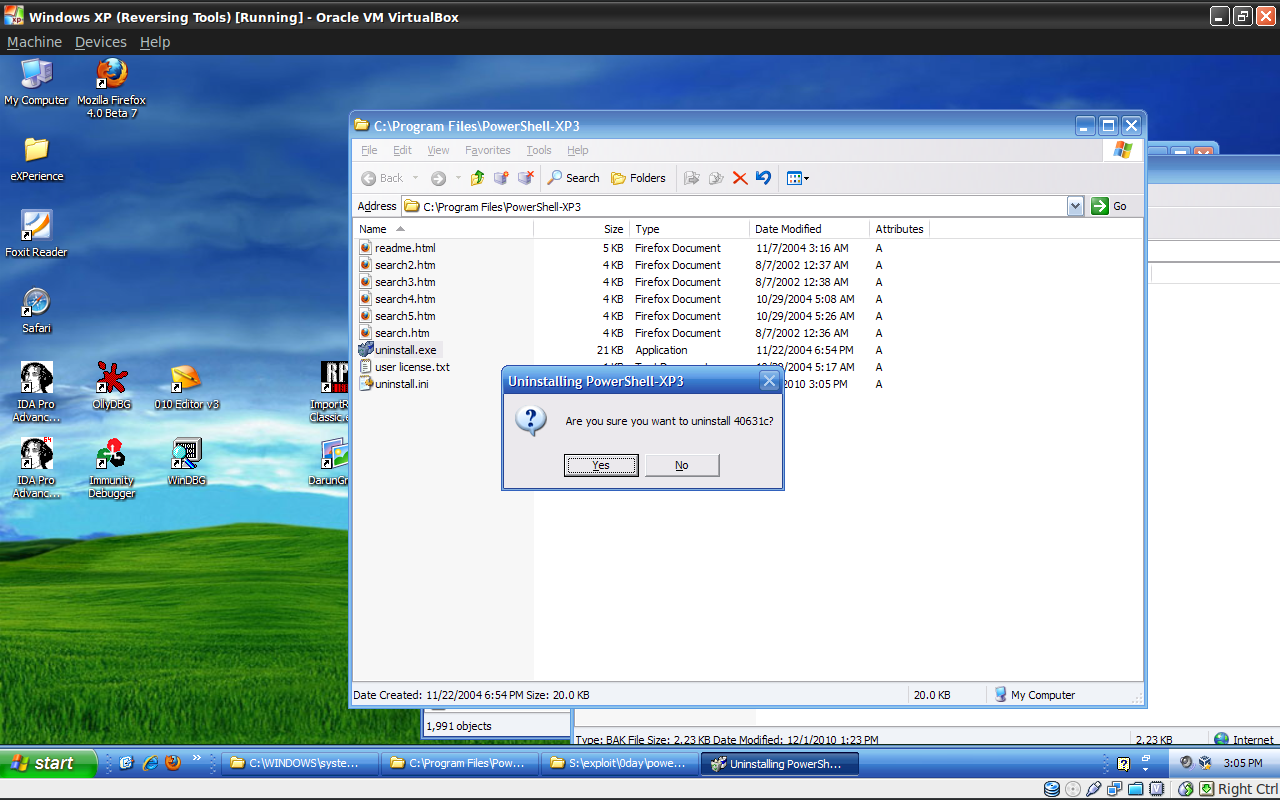Toggle the Folders pane in Explorer toolbar

click(638, 178)
